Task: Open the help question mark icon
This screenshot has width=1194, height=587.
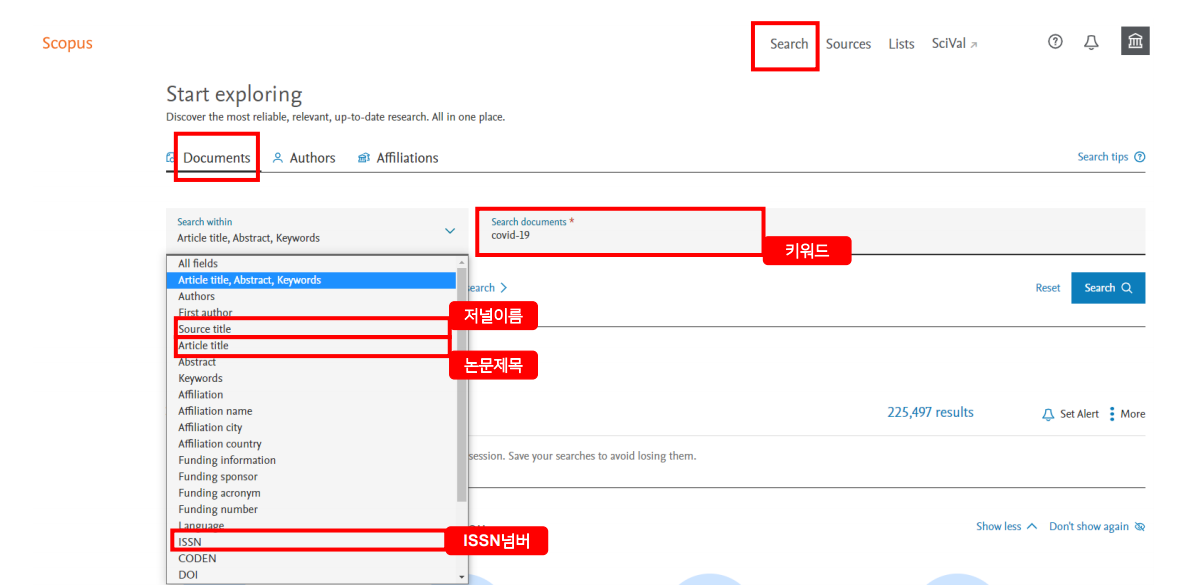Action: pos(1055,42)
